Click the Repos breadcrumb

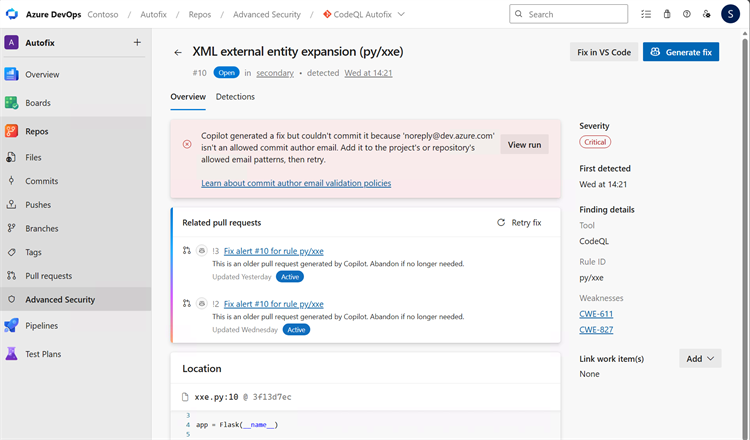tap(199, 14)
